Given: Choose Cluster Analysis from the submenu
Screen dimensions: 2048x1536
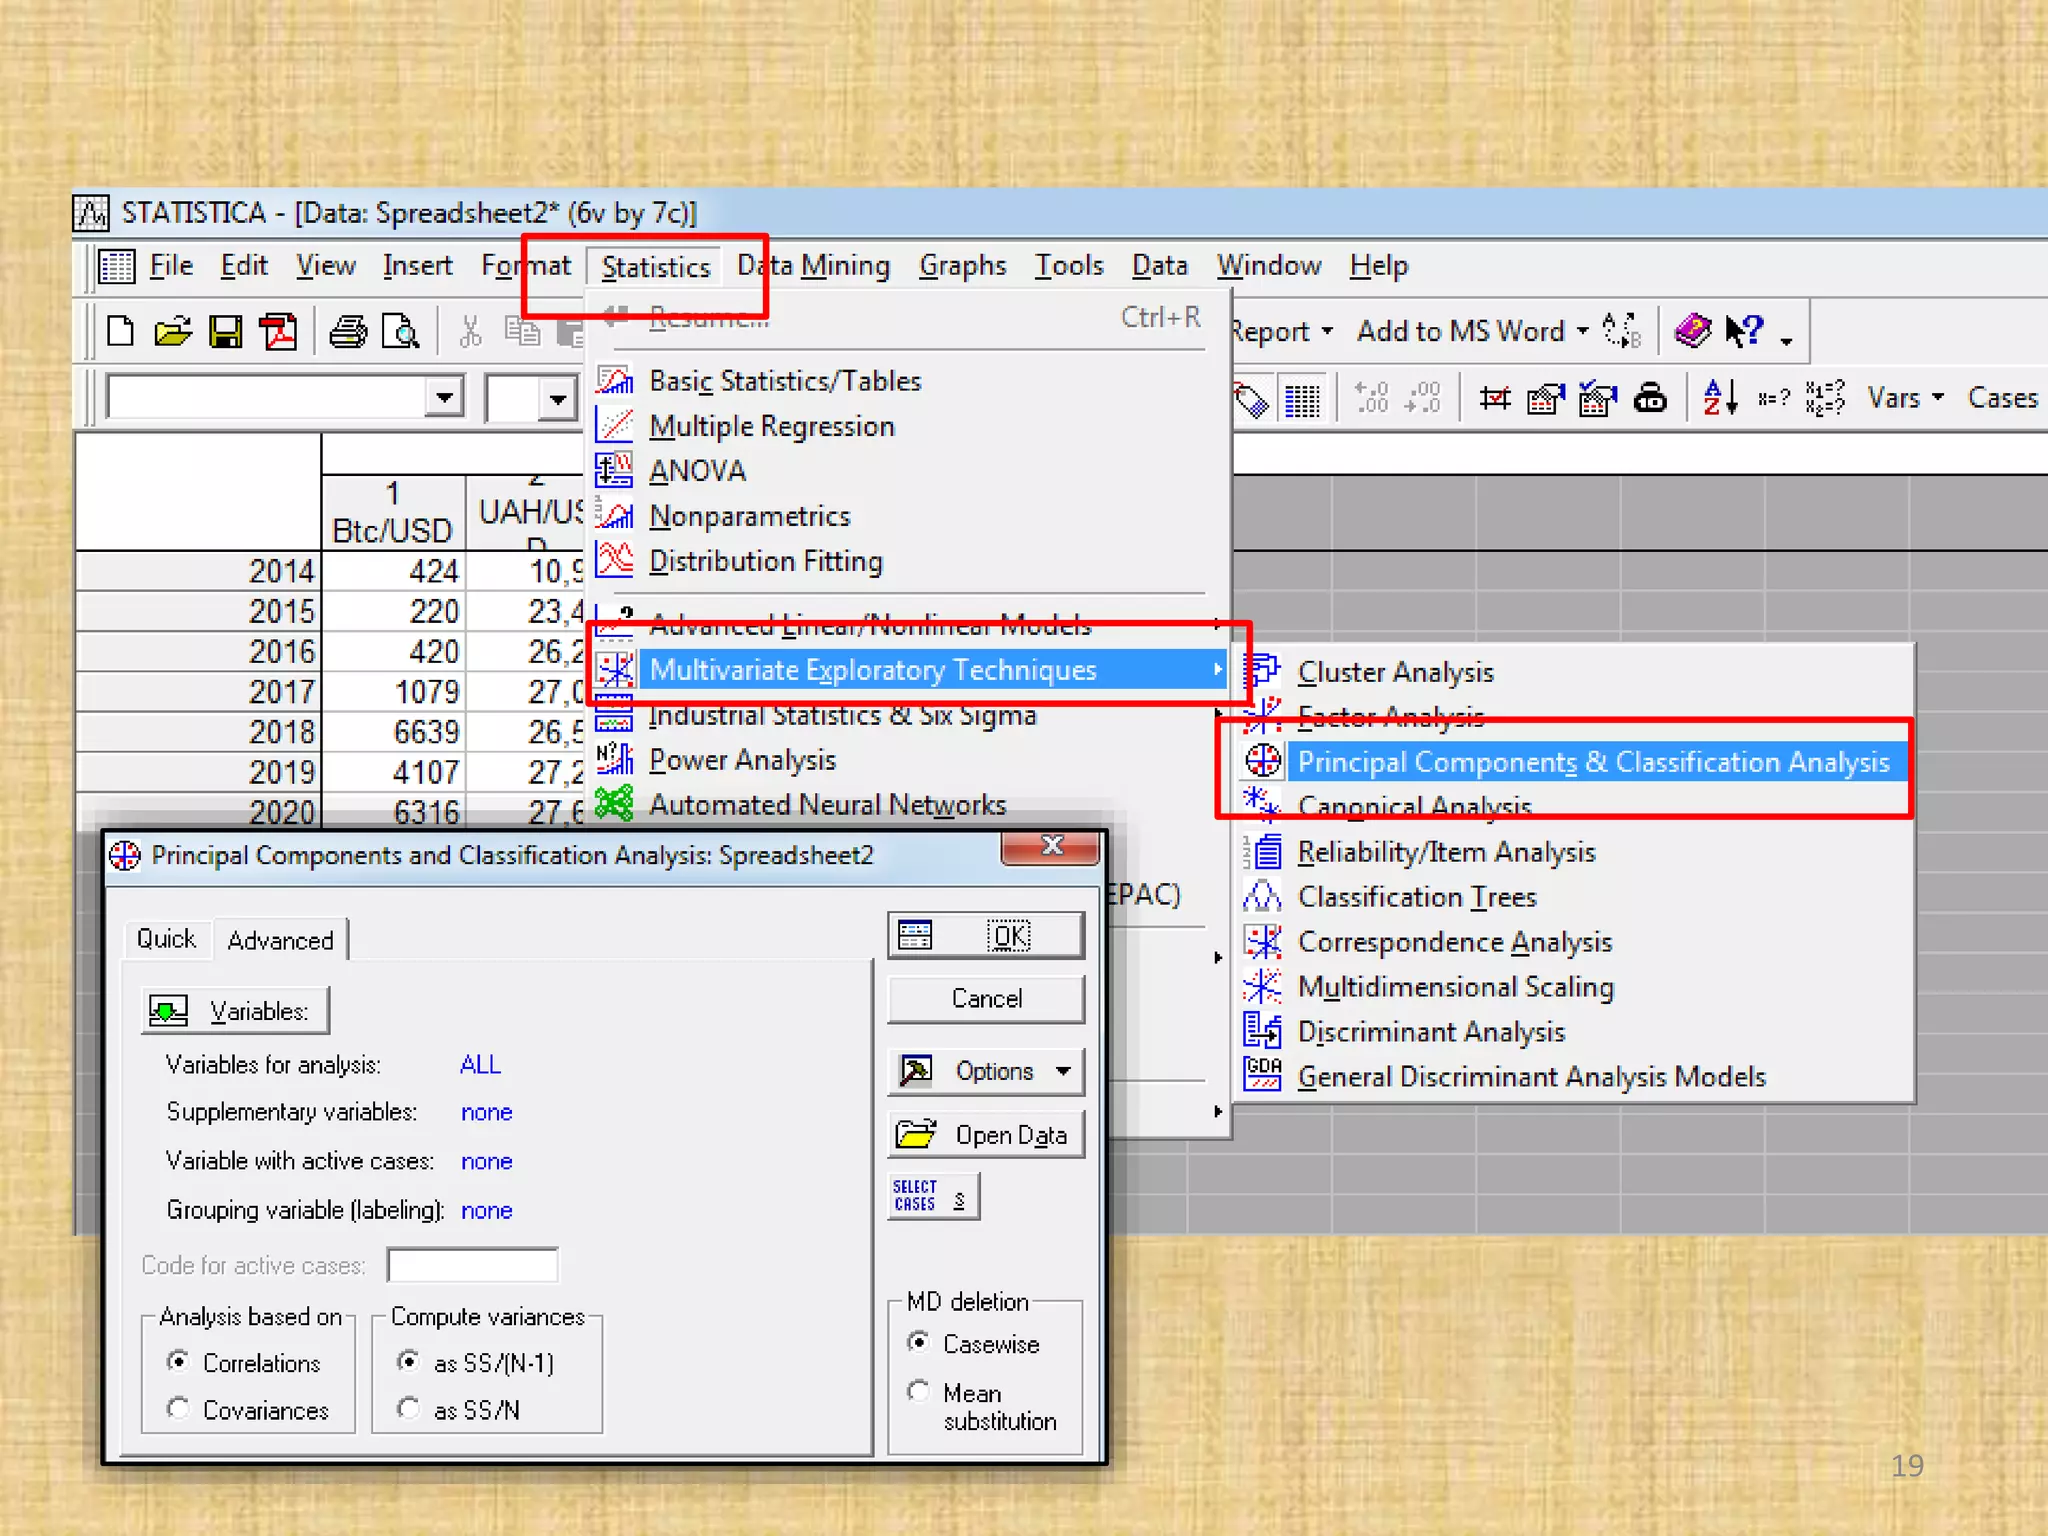Looking at the screenshot, I should 1395,672.
